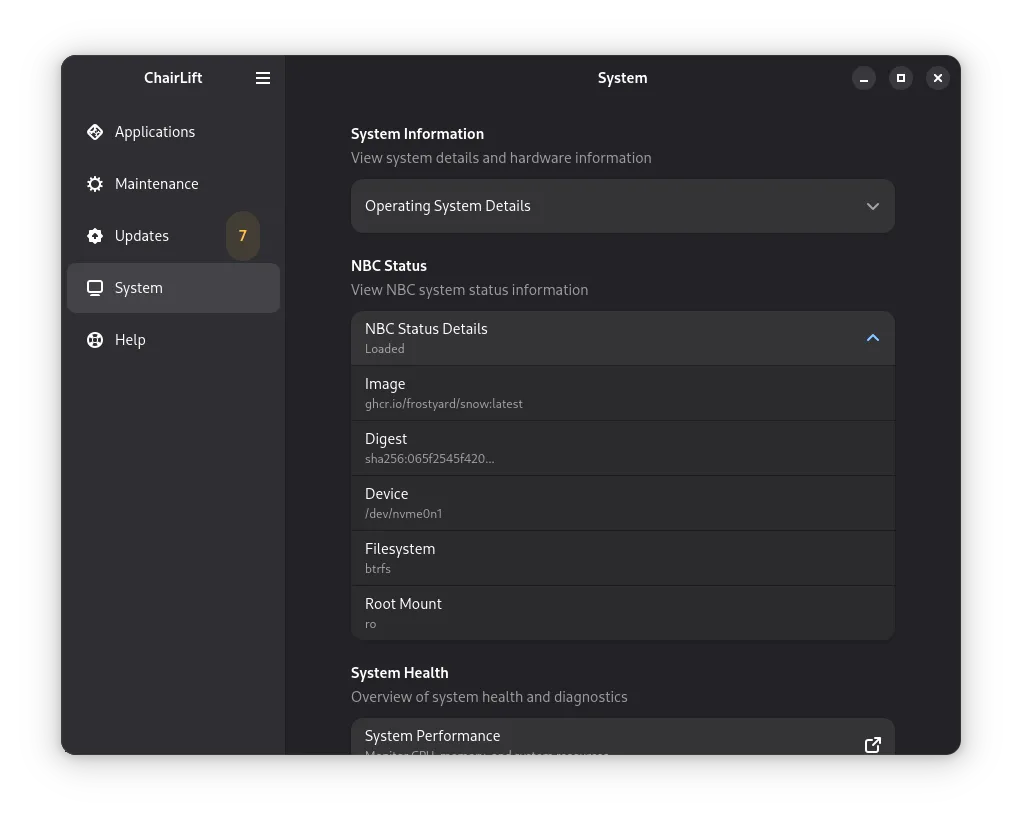
Task: Click the ChairLift title text
Action: coord(173,78)
